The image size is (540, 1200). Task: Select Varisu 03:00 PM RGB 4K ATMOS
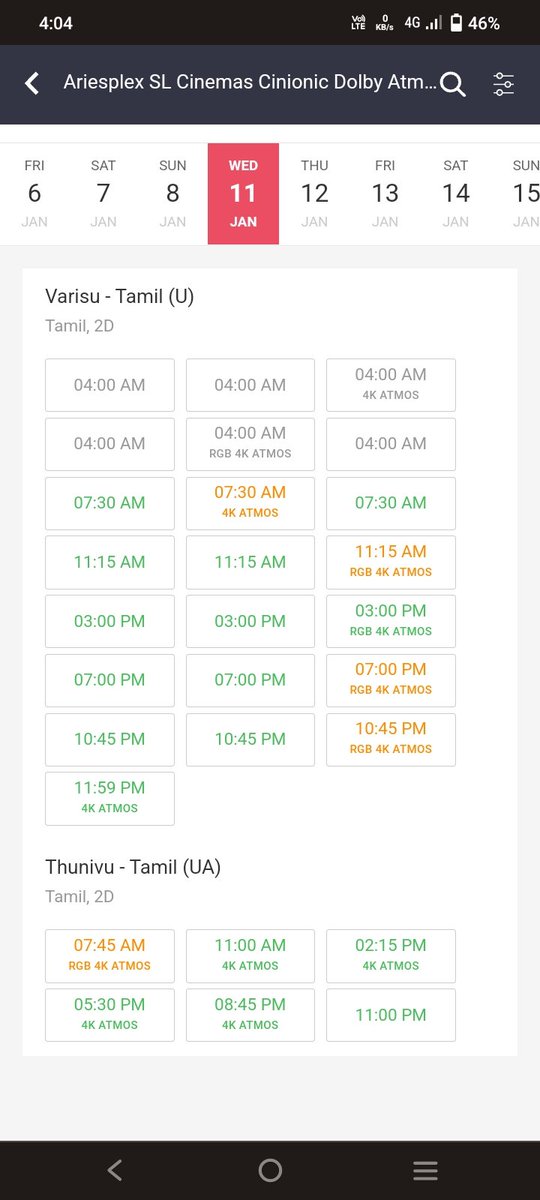391,621
